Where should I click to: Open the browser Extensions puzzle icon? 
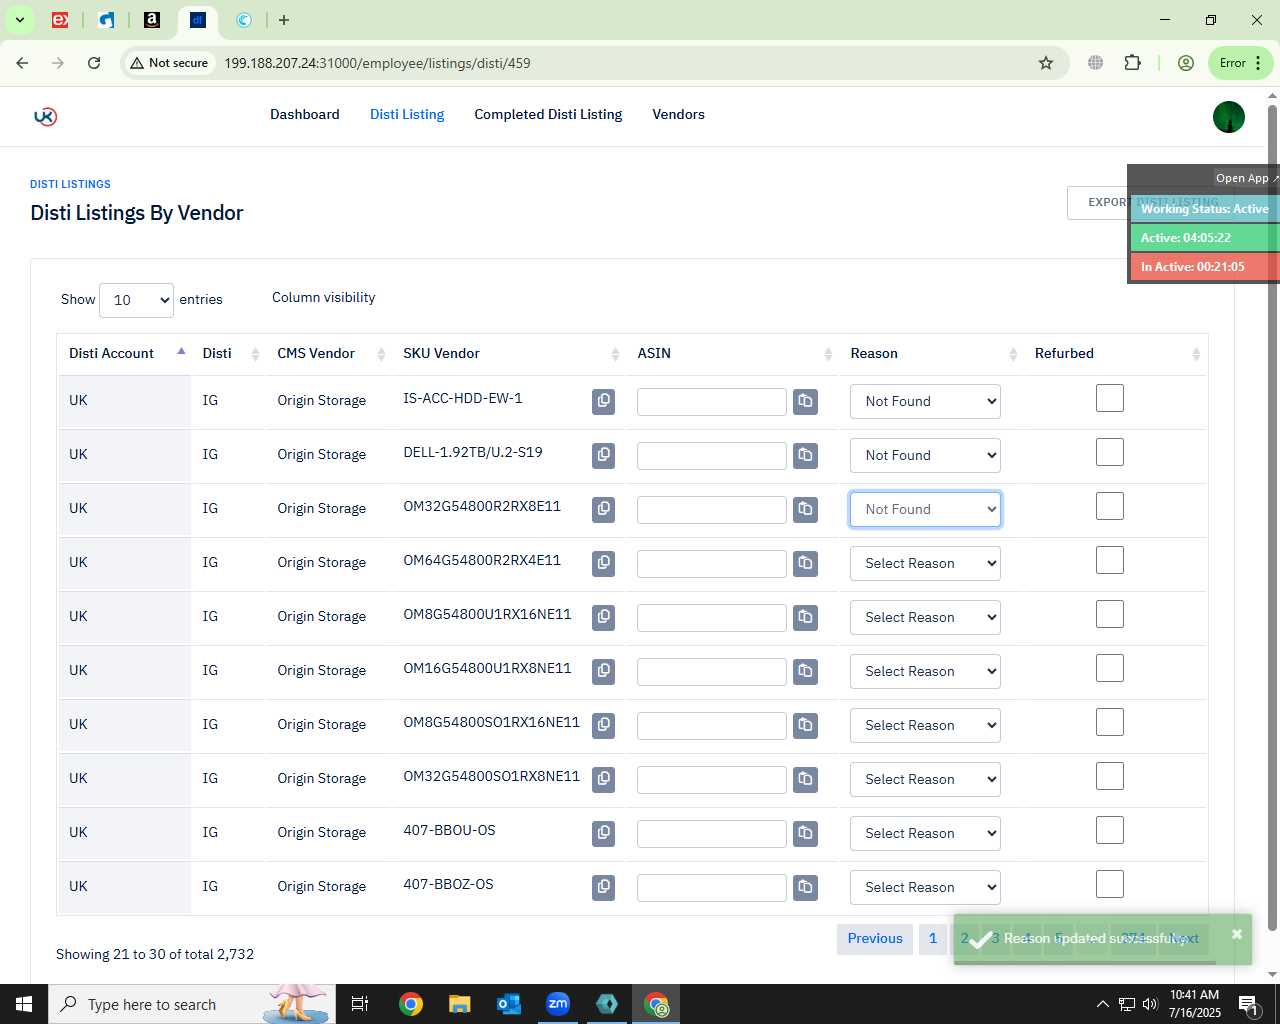[x=1132, y=63]
